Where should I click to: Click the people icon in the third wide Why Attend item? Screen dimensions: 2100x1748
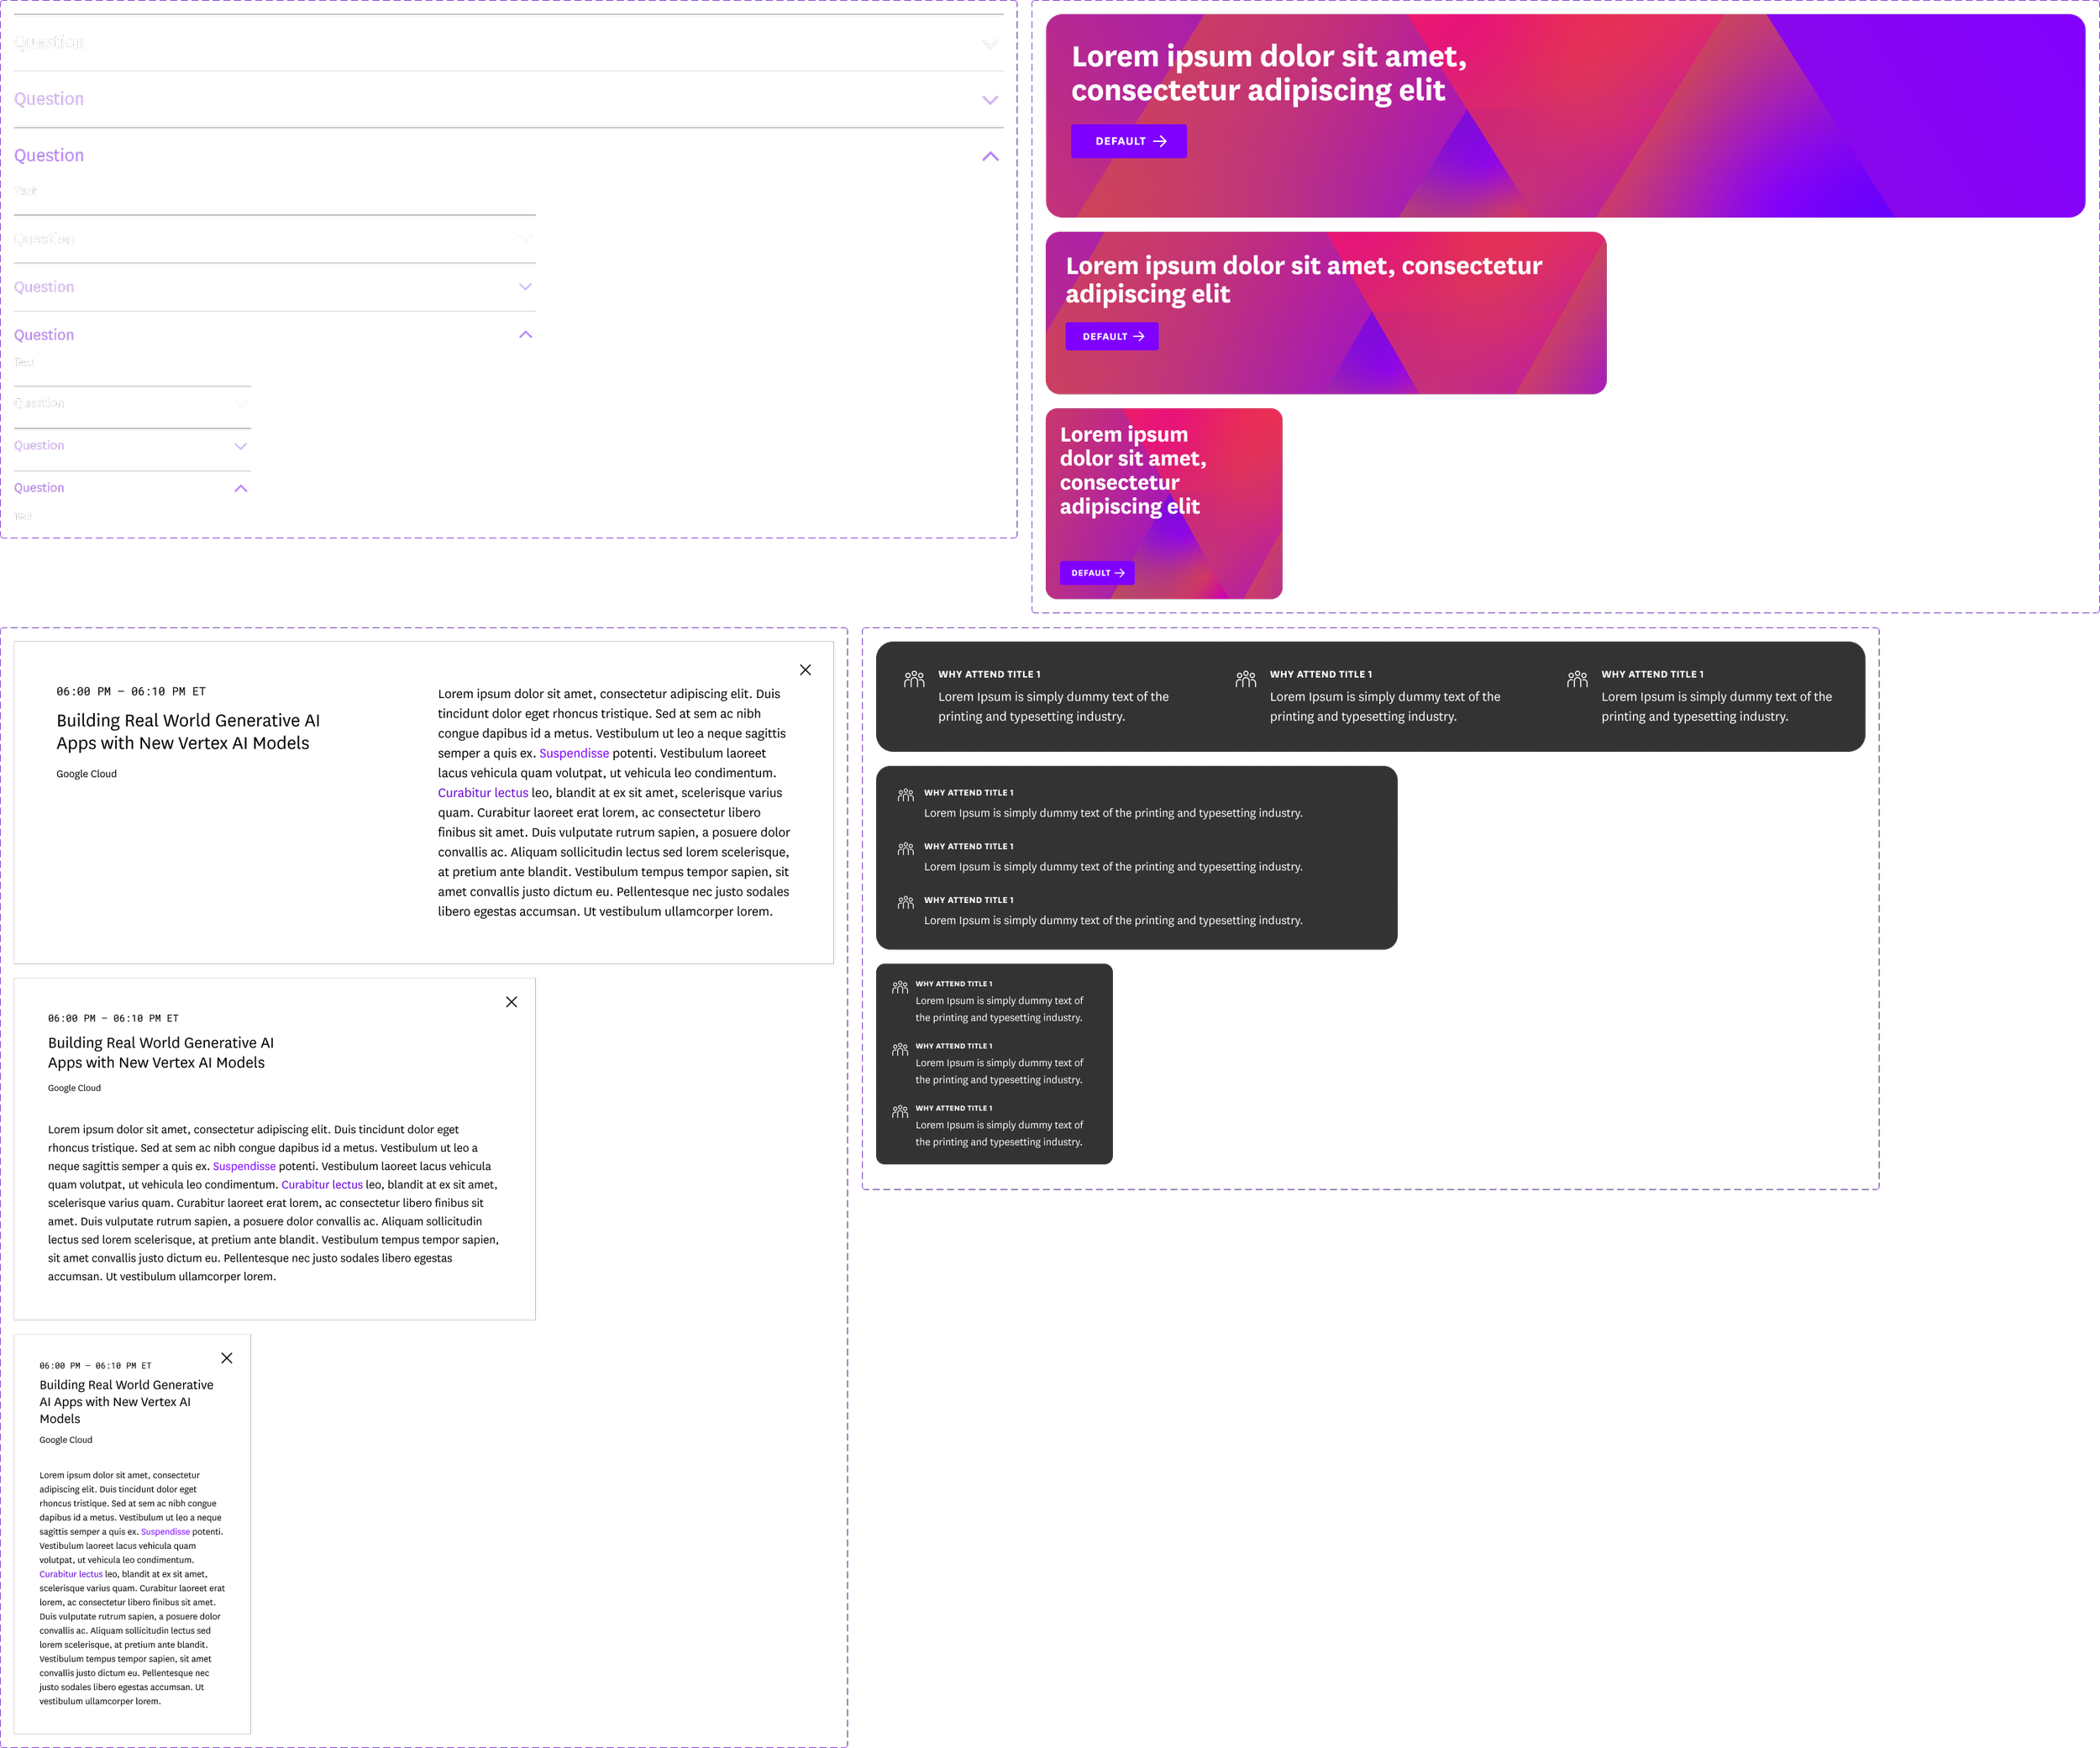click(1577, 680)
